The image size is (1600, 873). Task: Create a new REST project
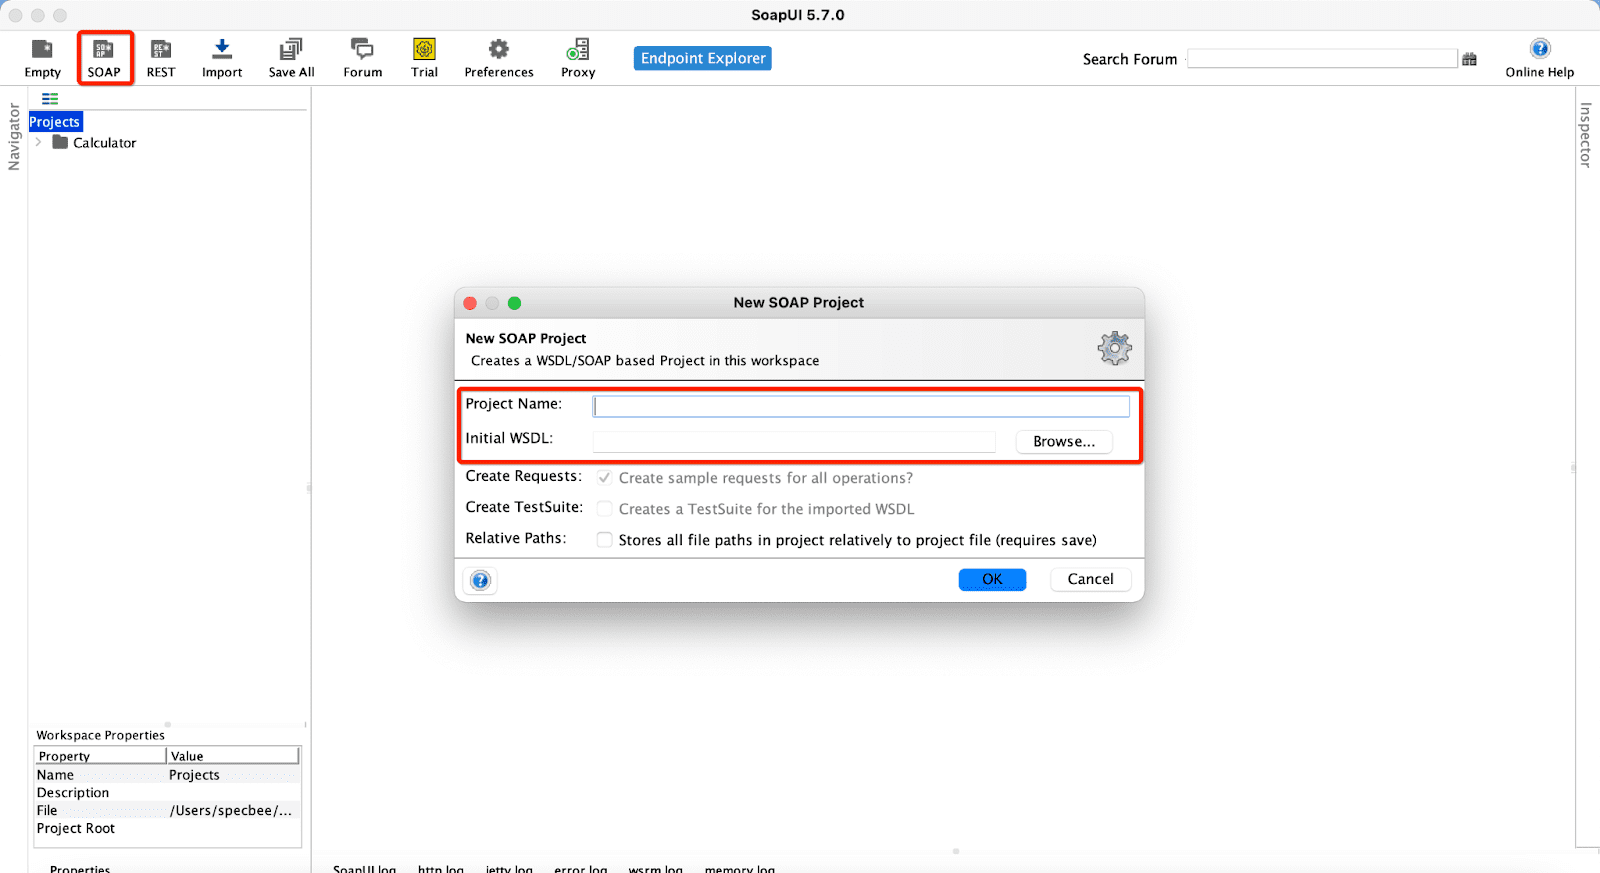pyautogui.click(x=161, y=58)
